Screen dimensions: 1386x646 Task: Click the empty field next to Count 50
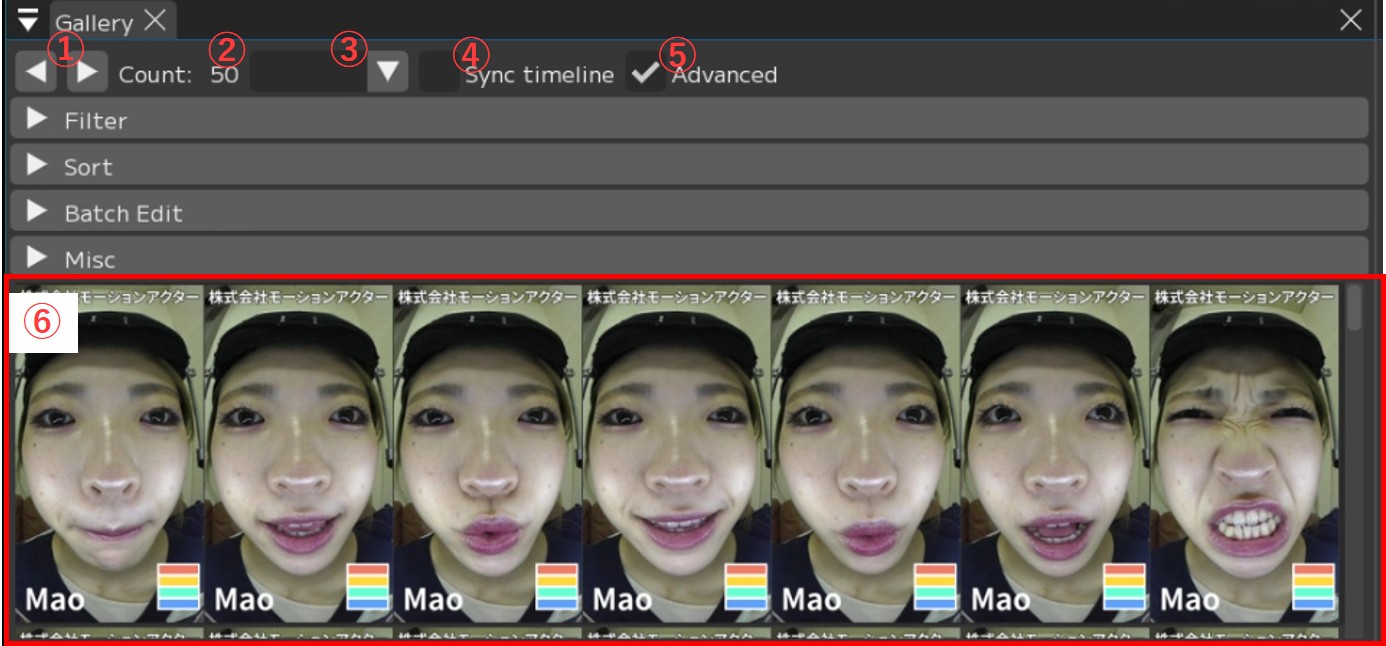click(307, 74)
